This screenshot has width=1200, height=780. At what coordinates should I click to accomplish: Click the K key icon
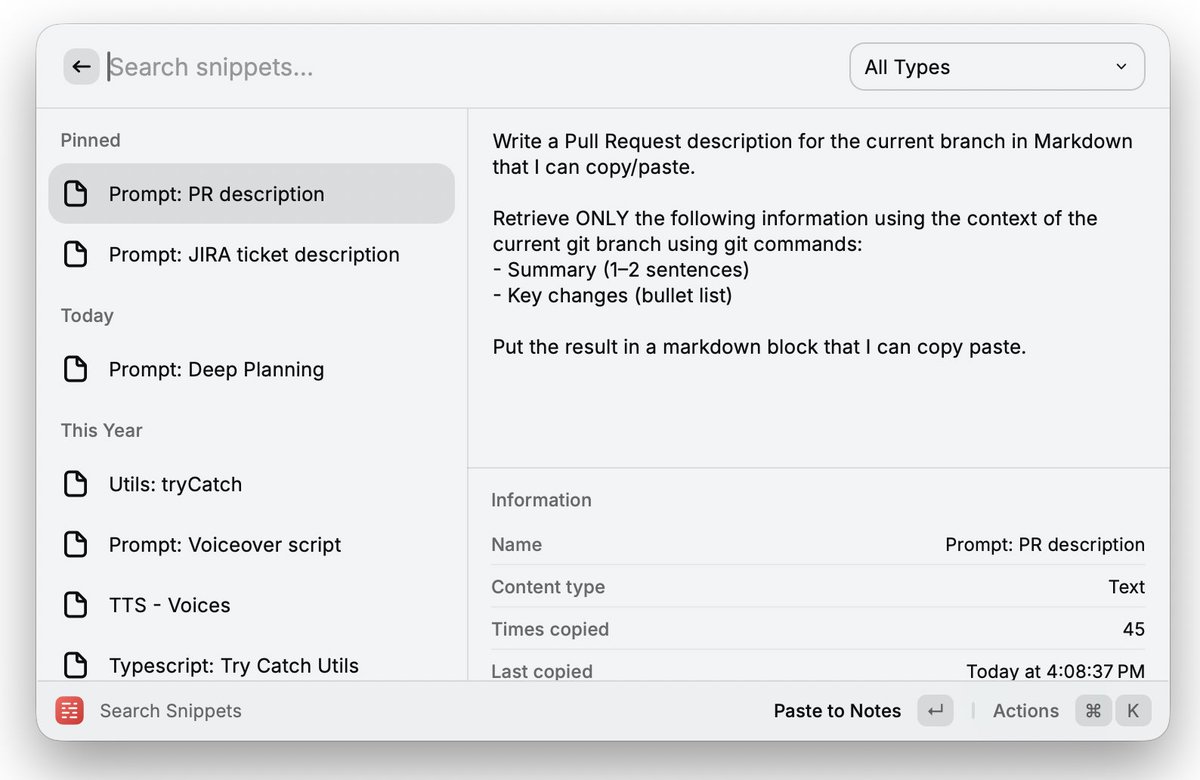1133,711
